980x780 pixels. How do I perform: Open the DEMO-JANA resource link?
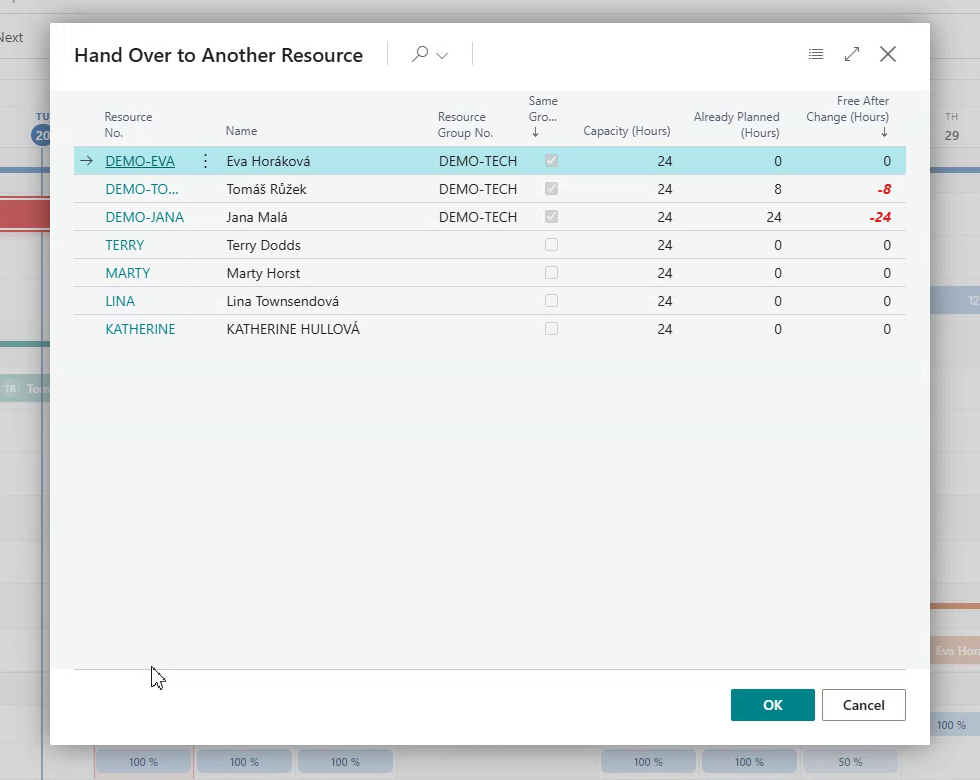coord(144,218)
